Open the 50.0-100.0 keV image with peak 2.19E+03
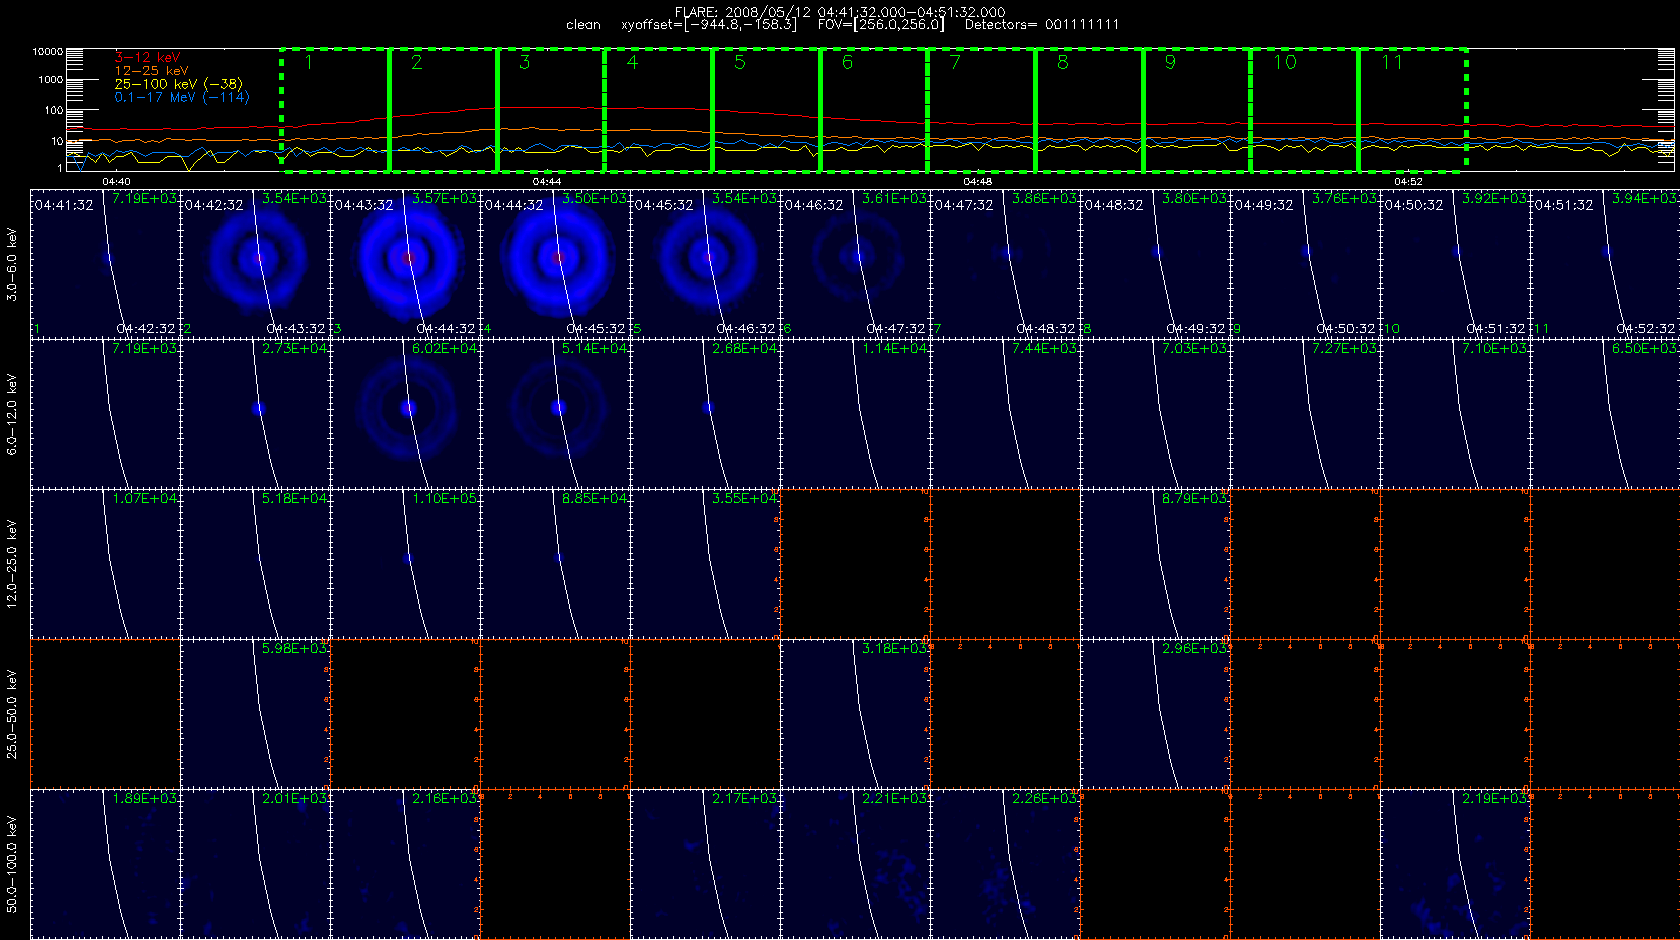Screen dimensions: 1680x940 1455,864
